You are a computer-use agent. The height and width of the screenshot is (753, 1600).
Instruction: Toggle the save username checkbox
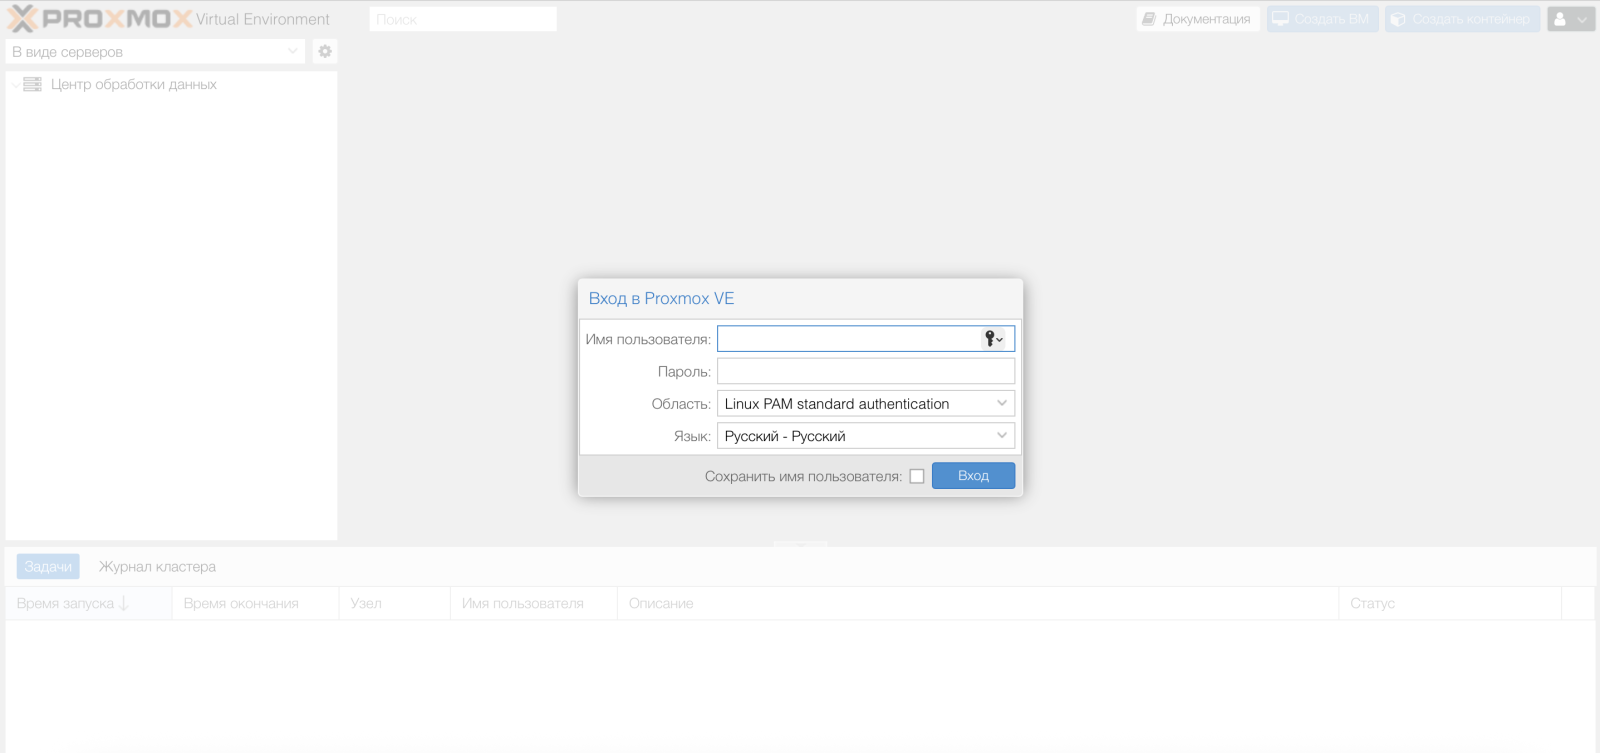pyautogui.click(x=917, y=476)
